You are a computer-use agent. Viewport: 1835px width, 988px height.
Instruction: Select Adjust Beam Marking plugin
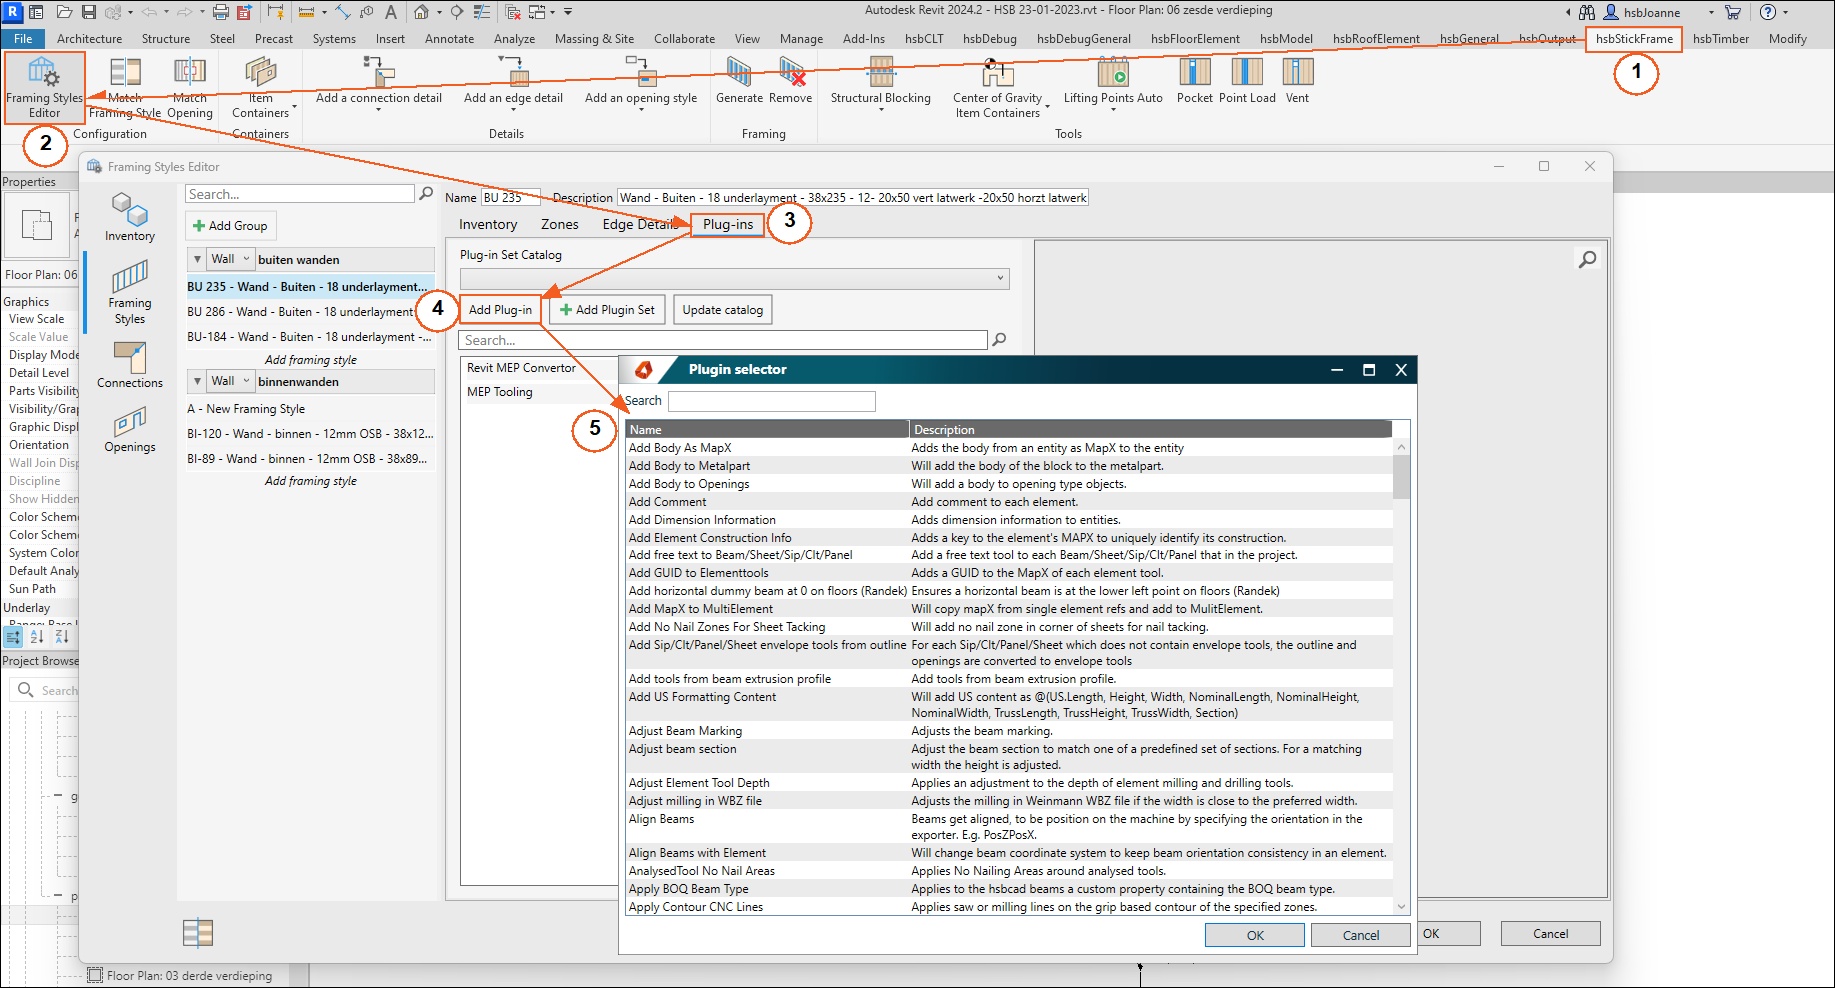(x=1009, y=731)
